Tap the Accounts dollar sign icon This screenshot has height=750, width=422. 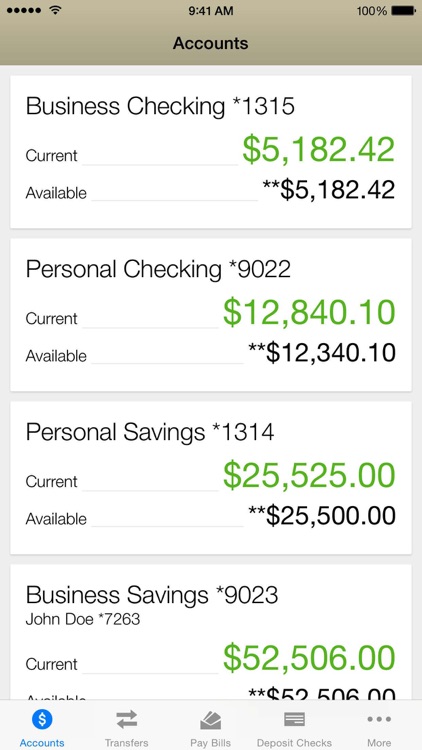(x=42, y=719)
